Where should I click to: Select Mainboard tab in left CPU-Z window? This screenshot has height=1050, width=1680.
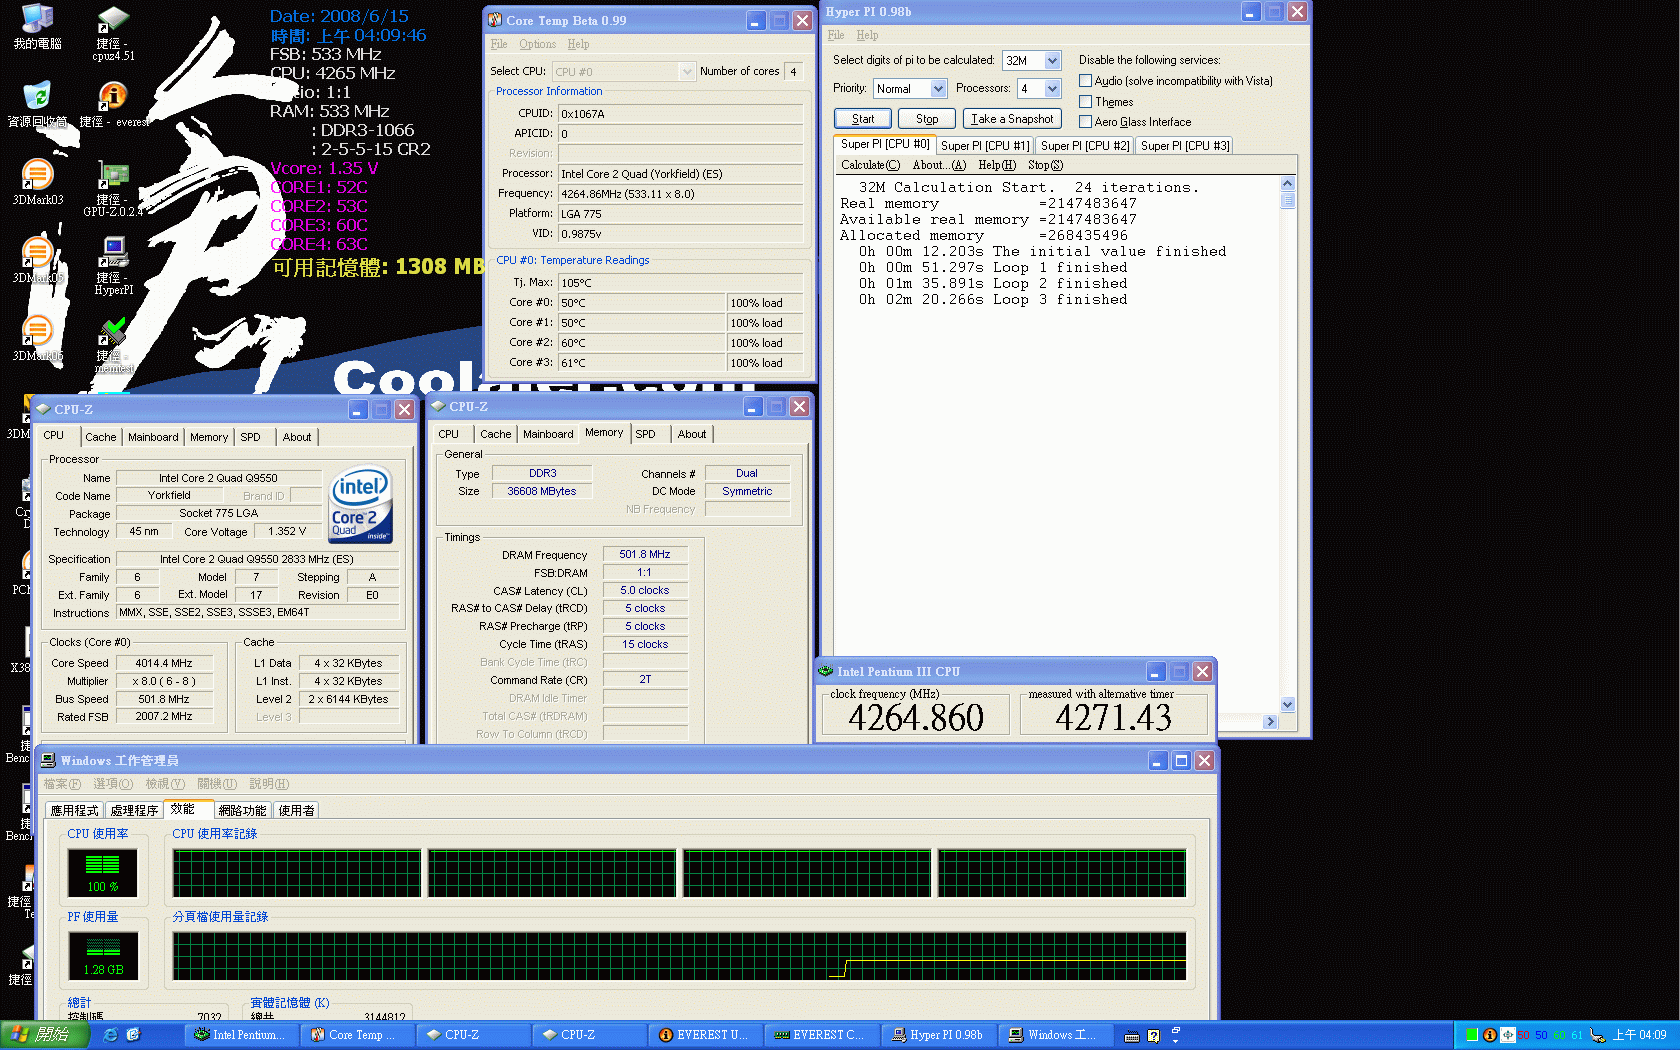[153, 437]
